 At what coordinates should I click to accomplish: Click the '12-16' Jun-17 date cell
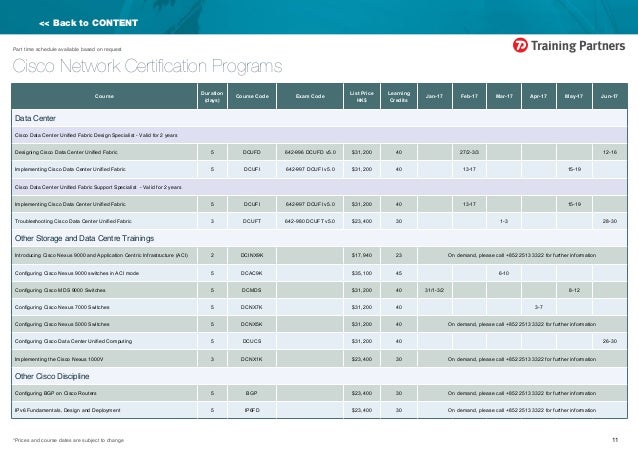click(610, 152)
